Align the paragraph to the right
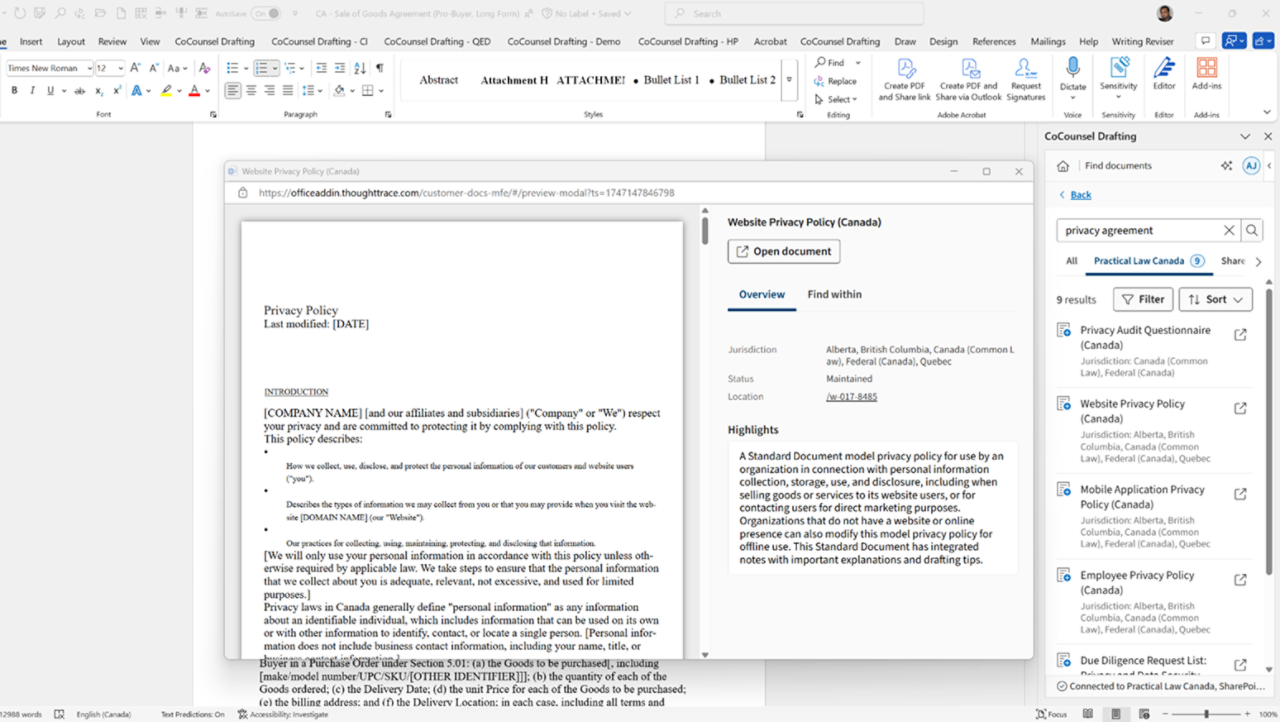1280x722 pixels. click(x=269, y=90)
